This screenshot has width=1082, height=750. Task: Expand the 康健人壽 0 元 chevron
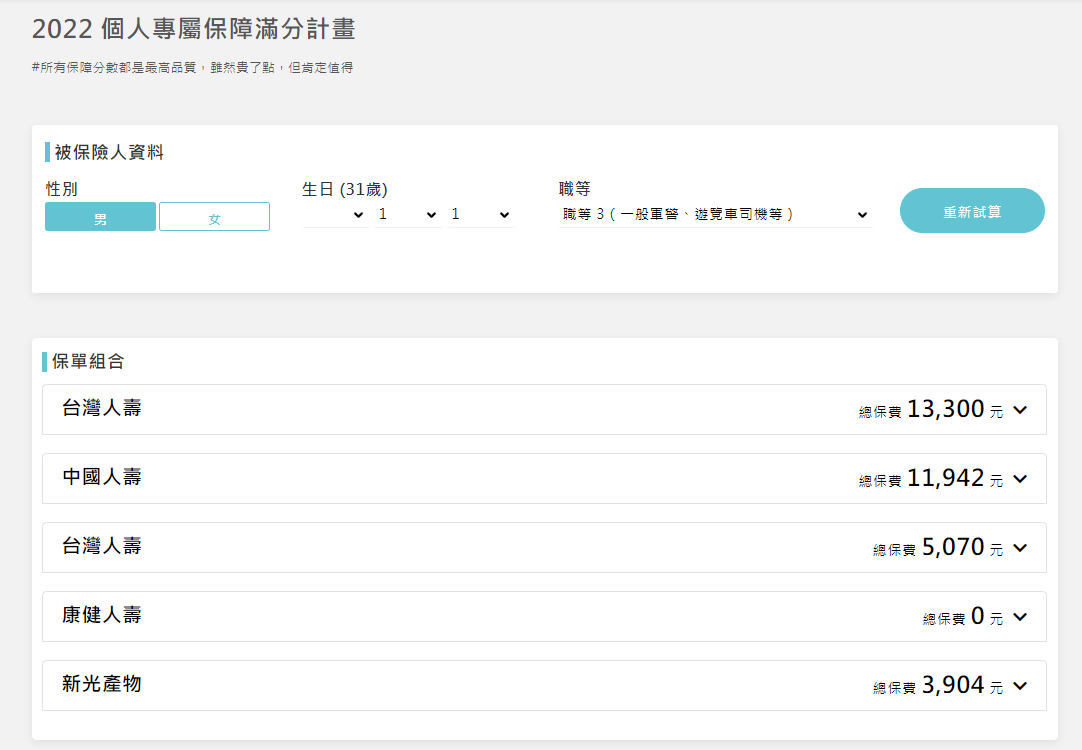[1020, 617]
